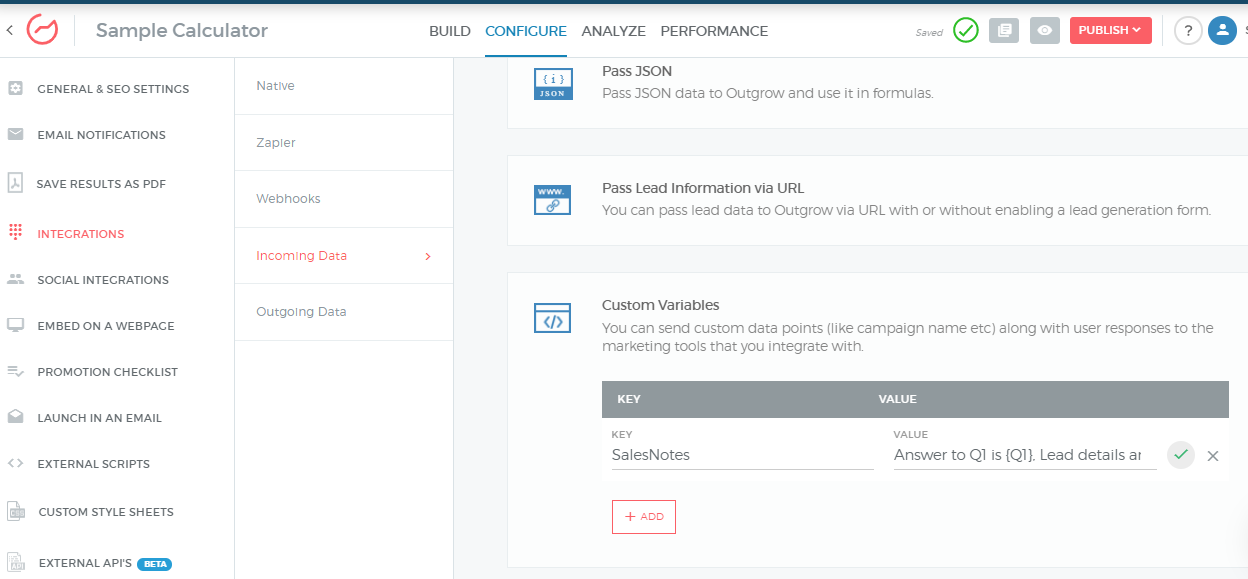This screenshot has width=1248, height=579.
Task: Switch to the BUILD tab
Action: [450, 31]
